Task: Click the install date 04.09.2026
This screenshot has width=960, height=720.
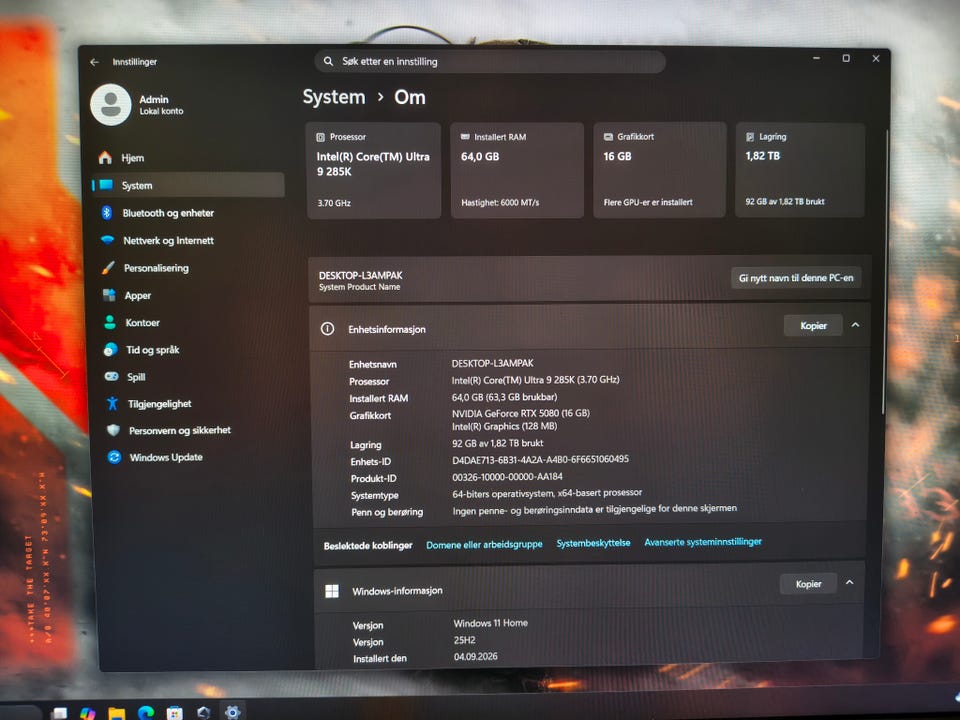Action: pyautogui.click(x=475, y=656)
